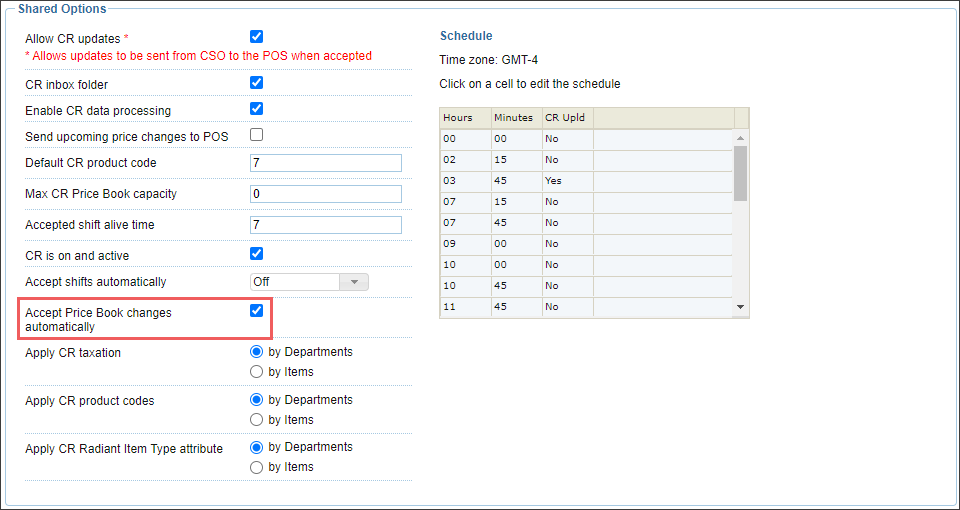Image resolution: width=960 pixels, height=510 pixels.
Task: Open the Accept shifts automatically dropdown
Action: [309, 282]
